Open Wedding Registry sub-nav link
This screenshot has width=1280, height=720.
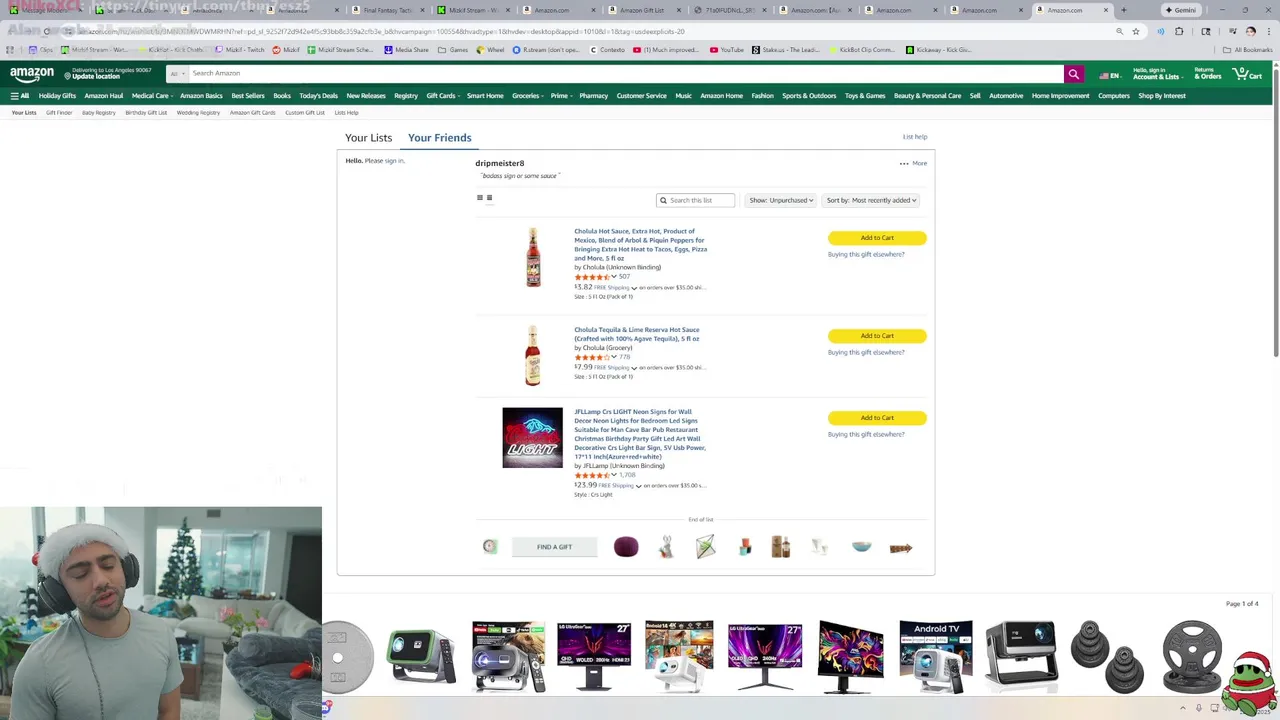point(198,113)
